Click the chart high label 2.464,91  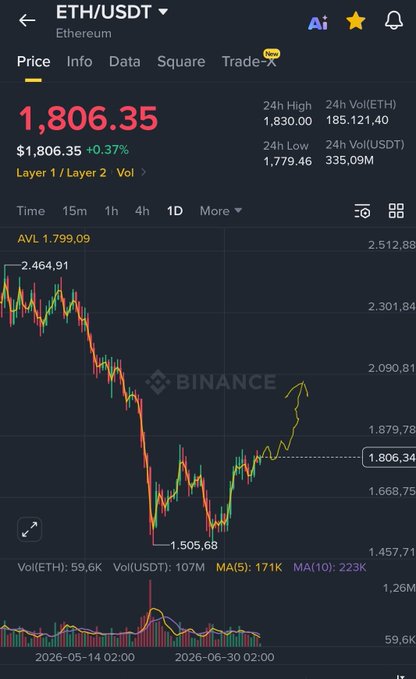click(x=45, y=265)
